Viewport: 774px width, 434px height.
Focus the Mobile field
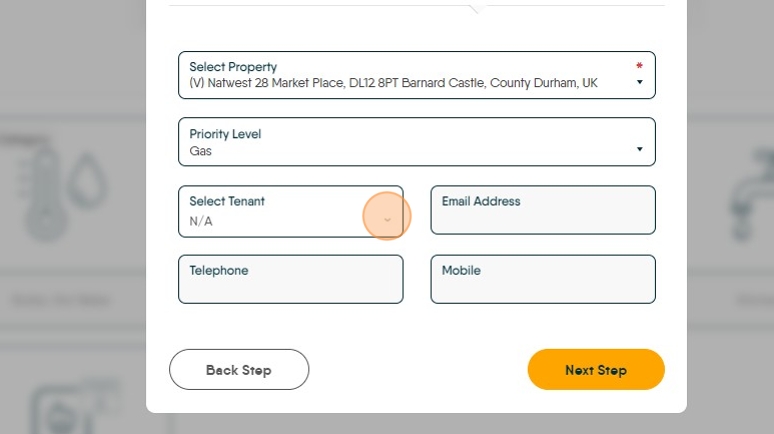click(x=543, y=279)
